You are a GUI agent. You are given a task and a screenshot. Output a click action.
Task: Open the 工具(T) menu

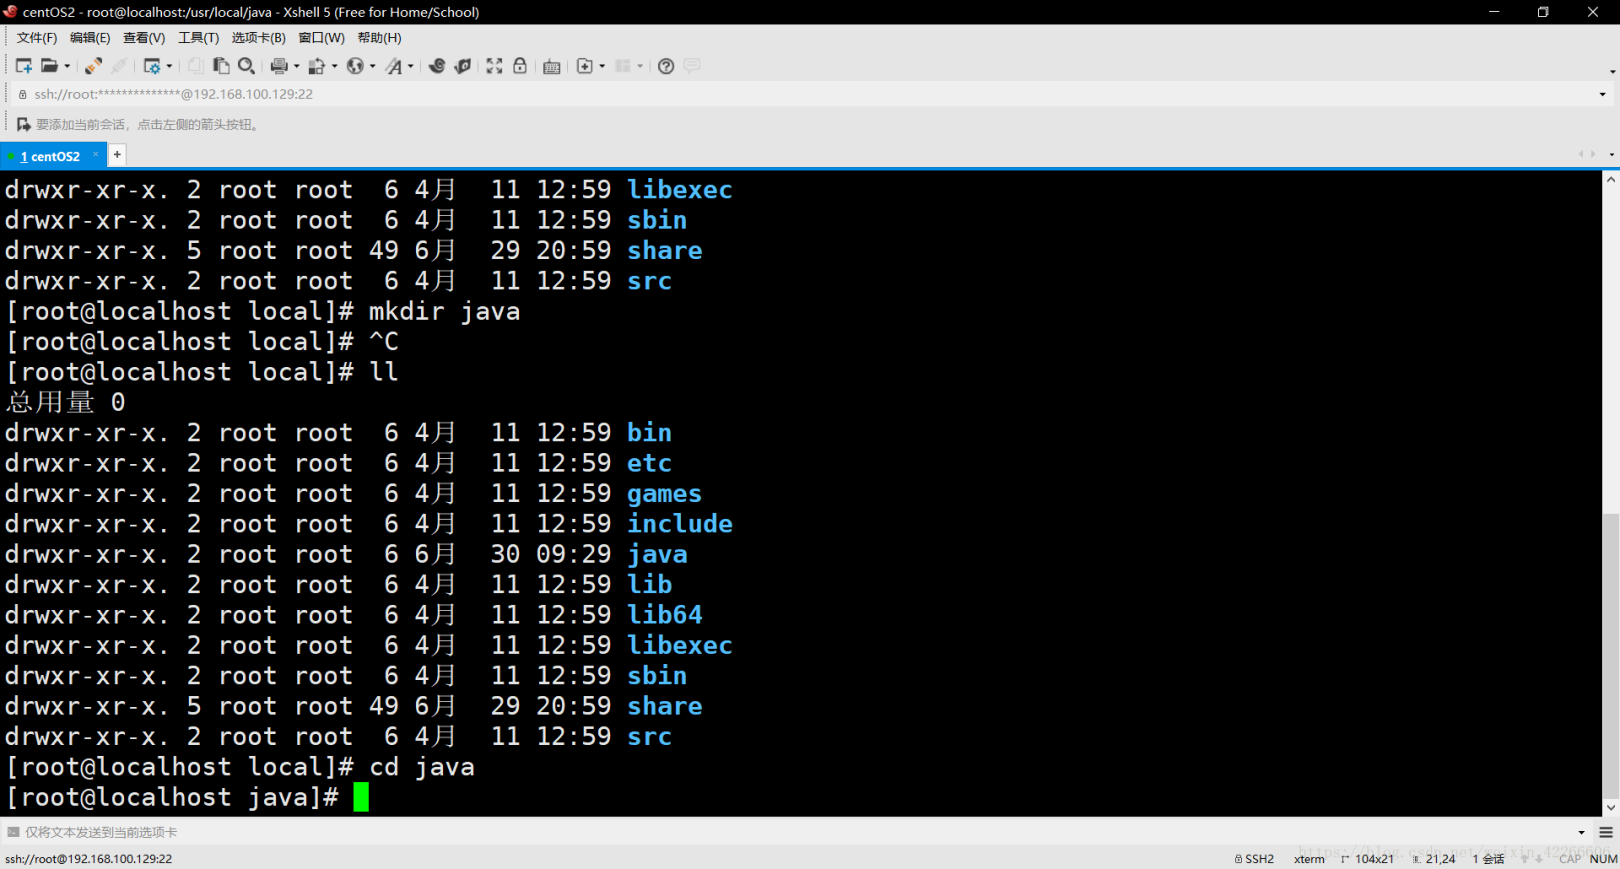[x=198, y=38]
